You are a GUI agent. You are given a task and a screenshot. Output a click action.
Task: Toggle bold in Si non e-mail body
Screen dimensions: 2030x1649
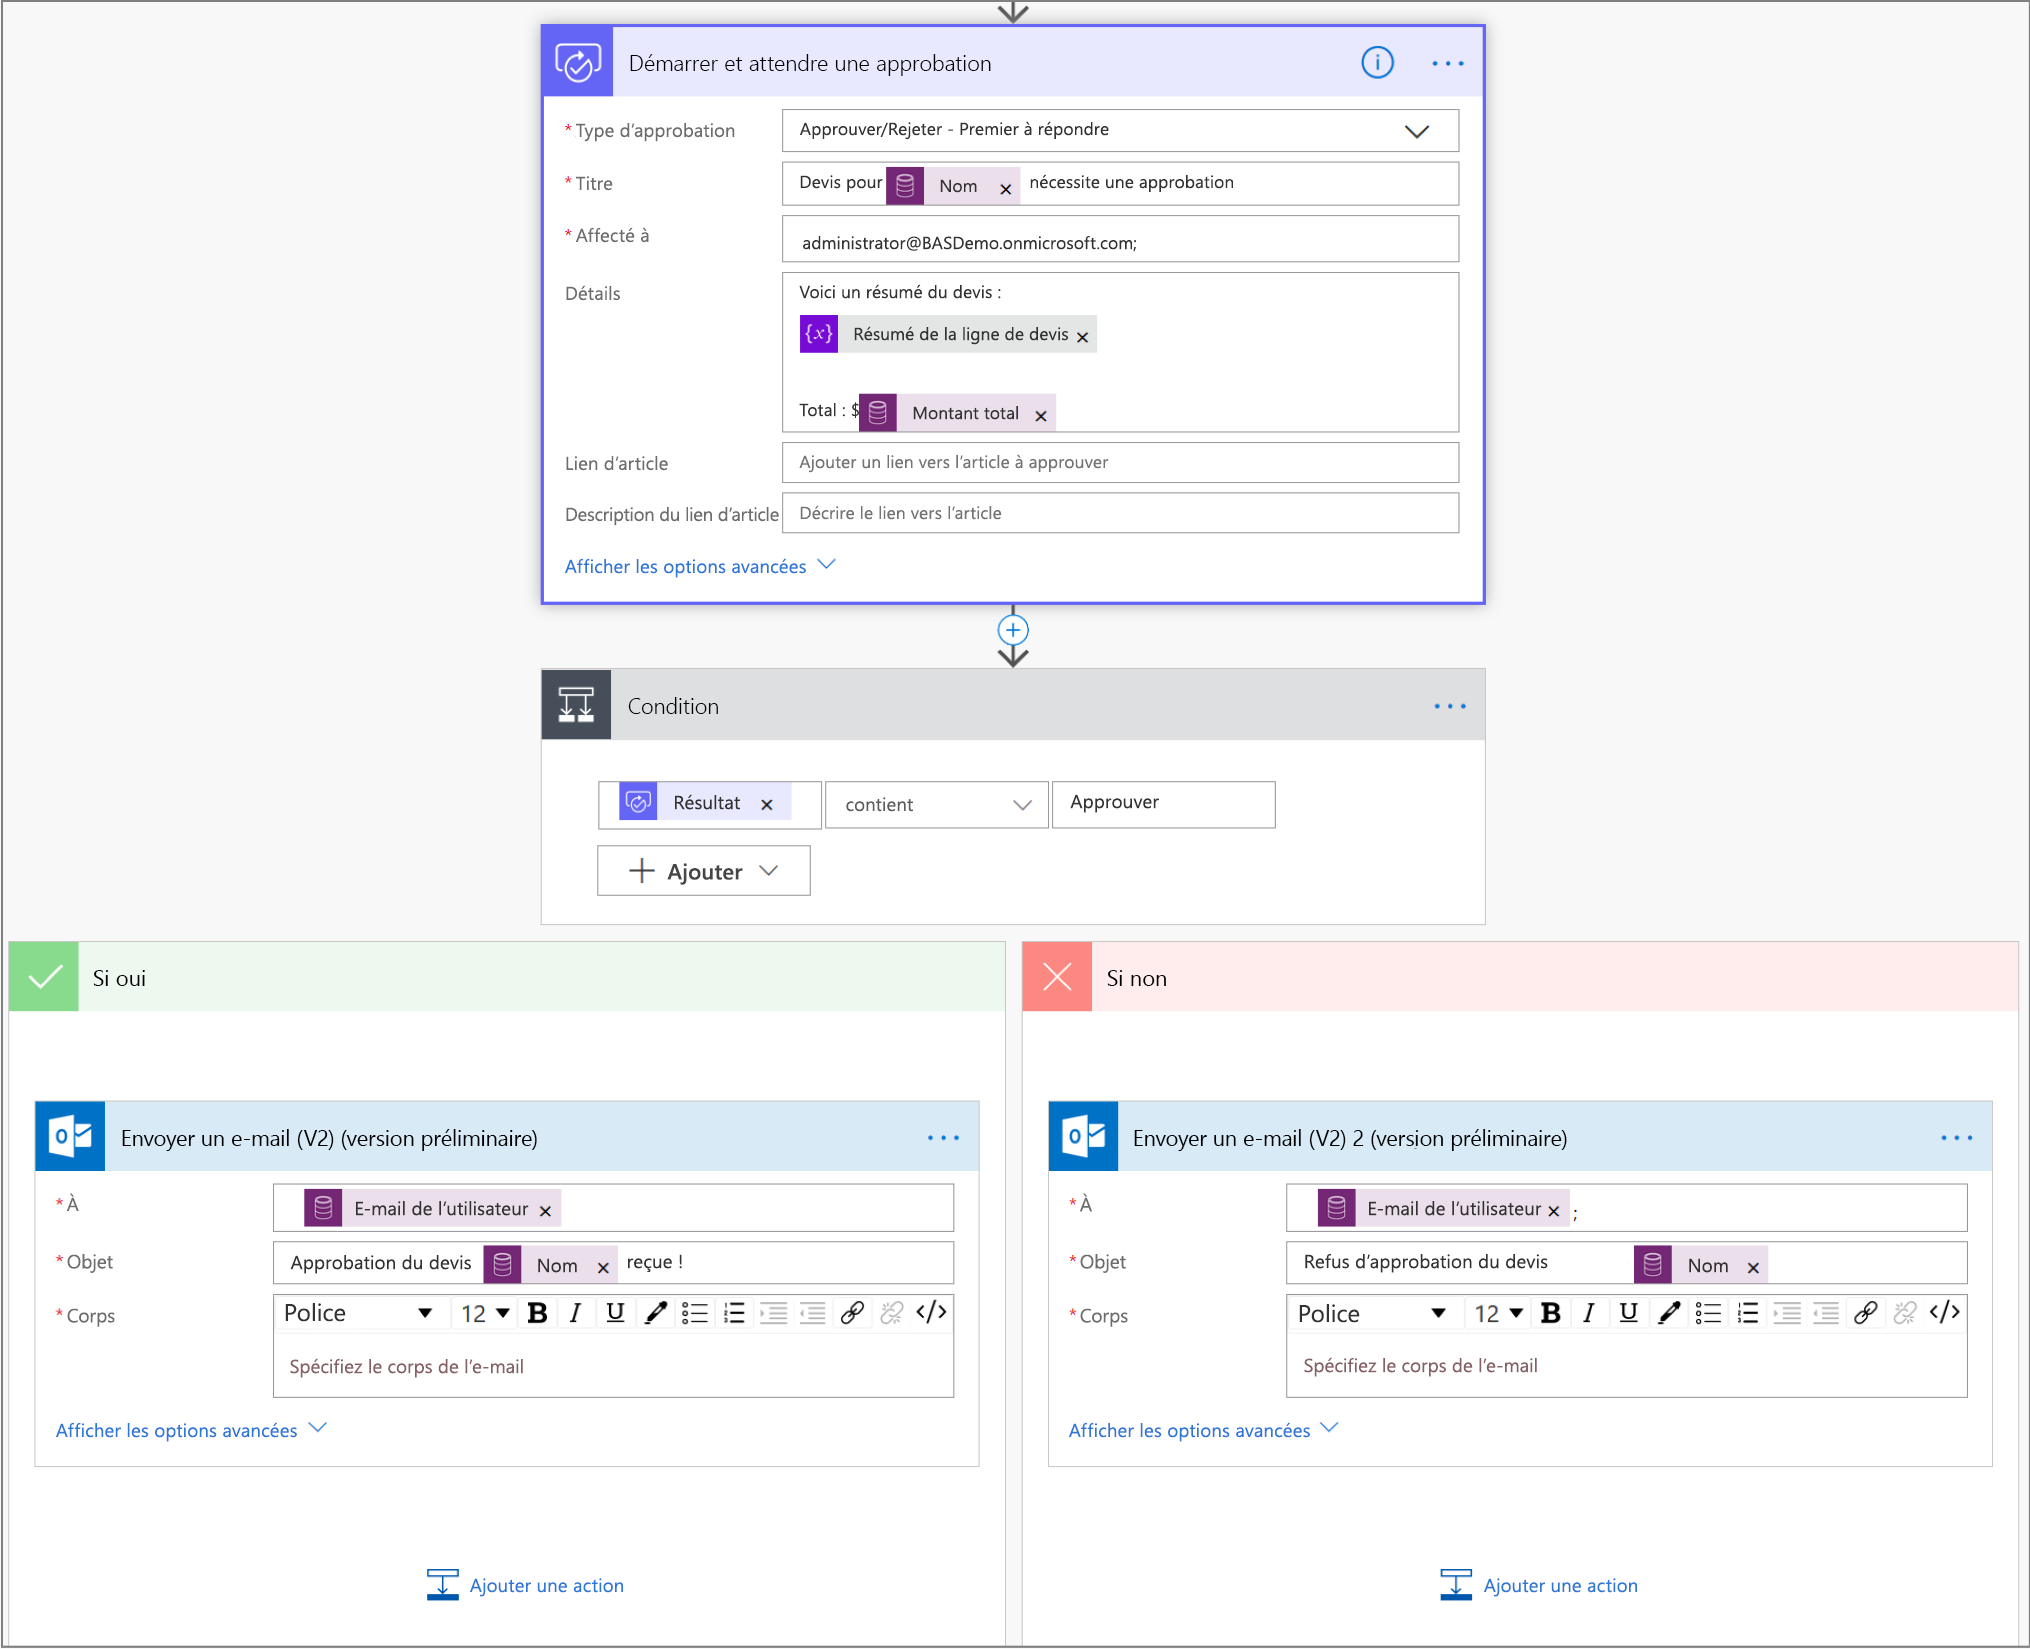1550,1313
